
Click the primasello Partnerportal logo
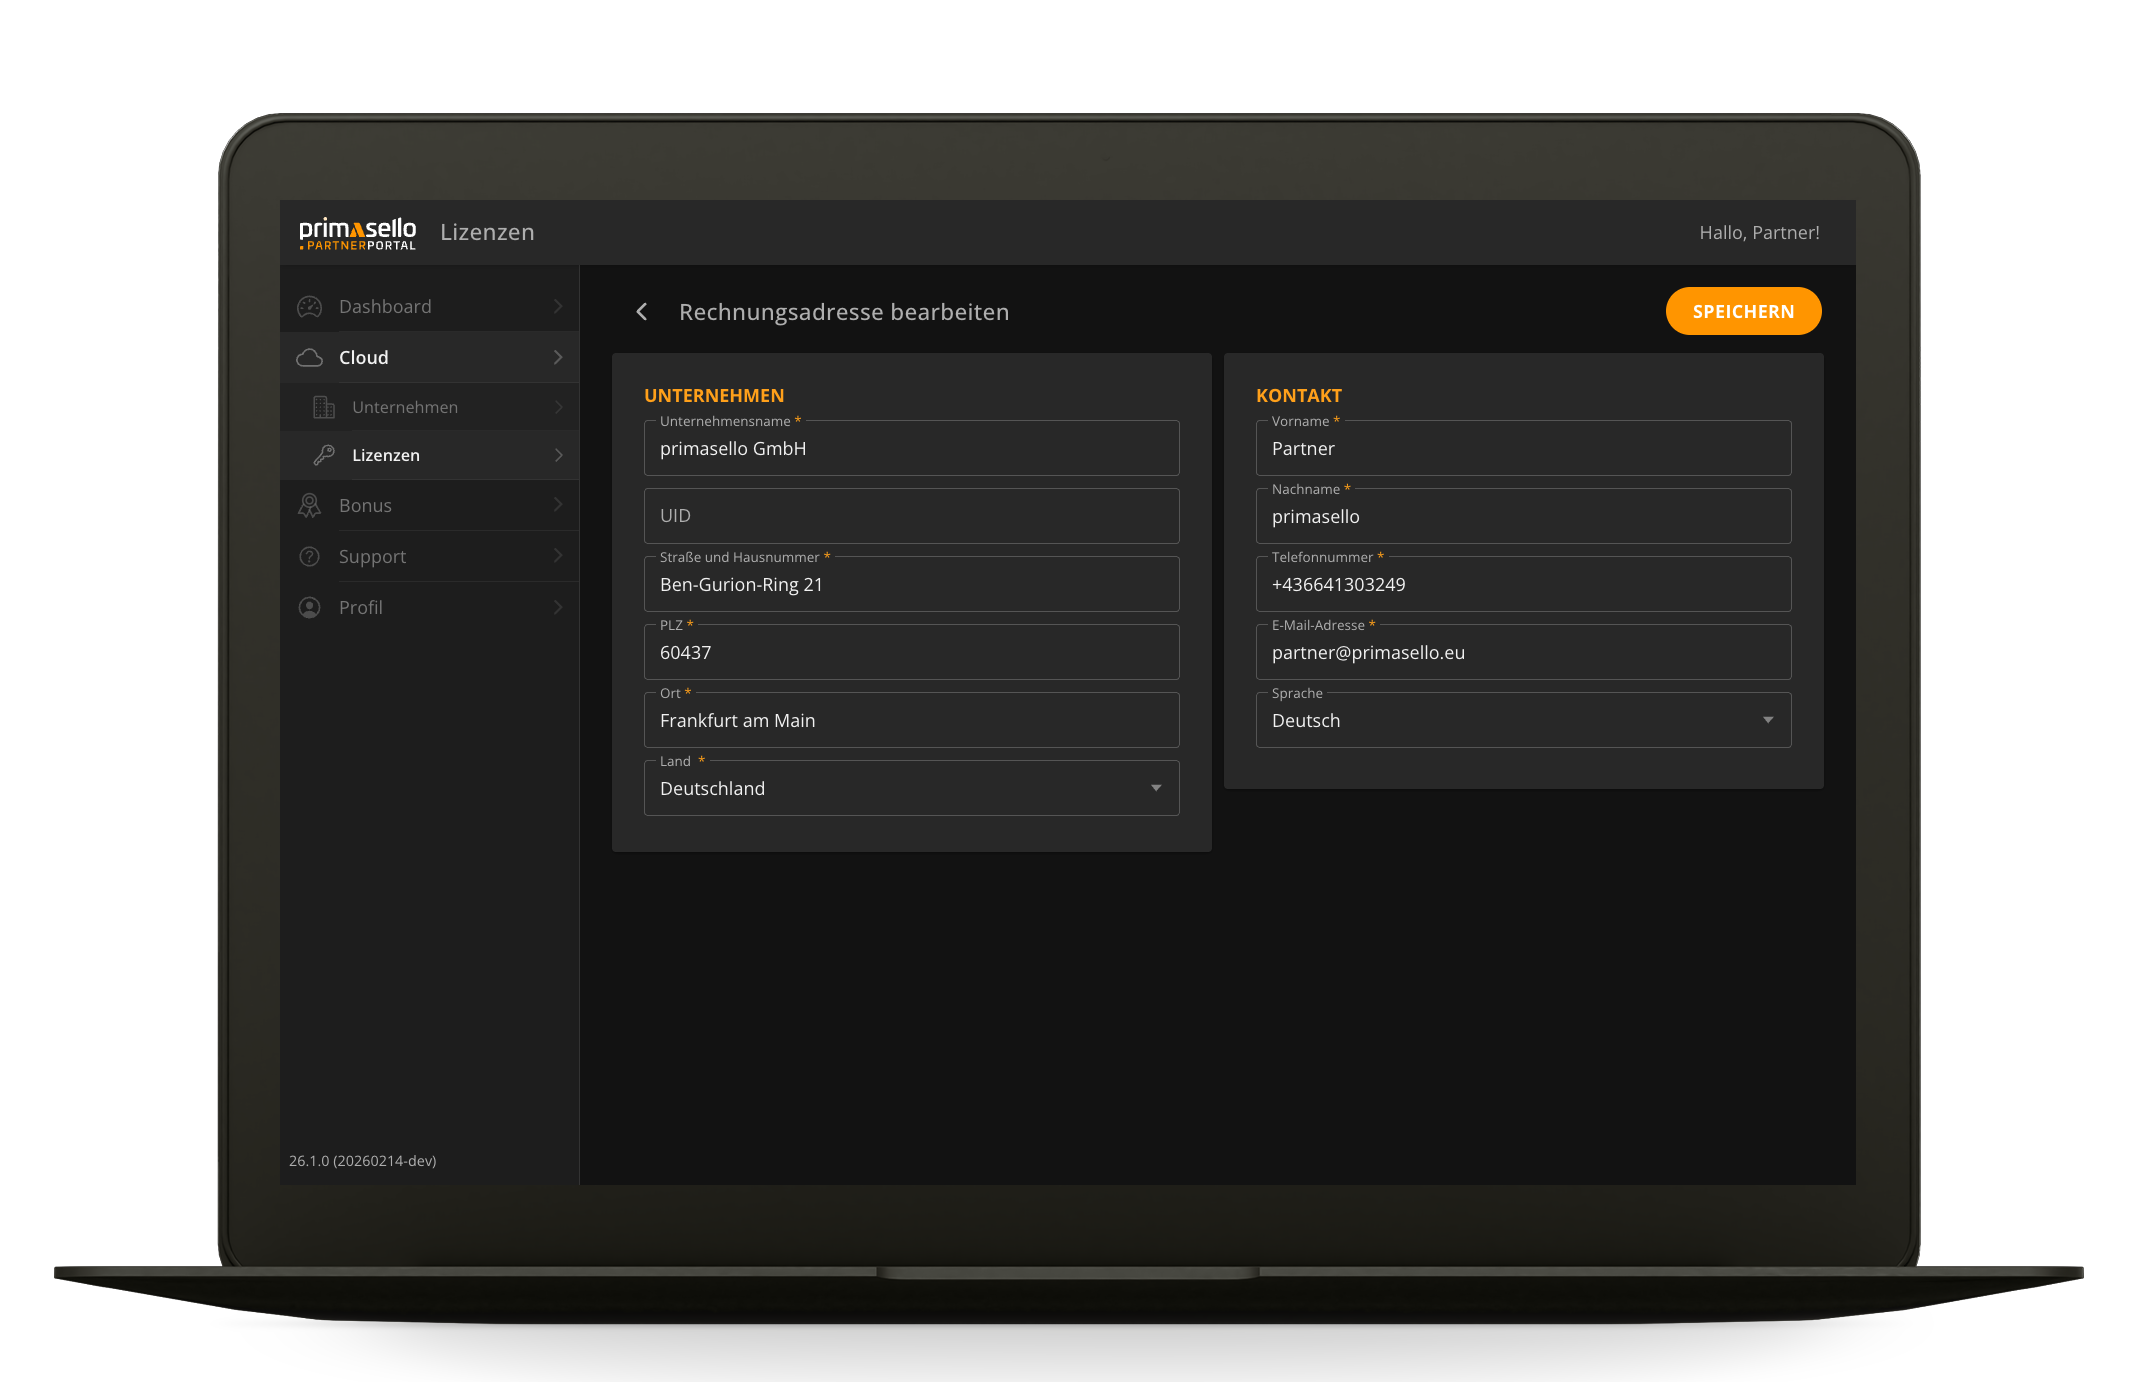pos(357,233)
